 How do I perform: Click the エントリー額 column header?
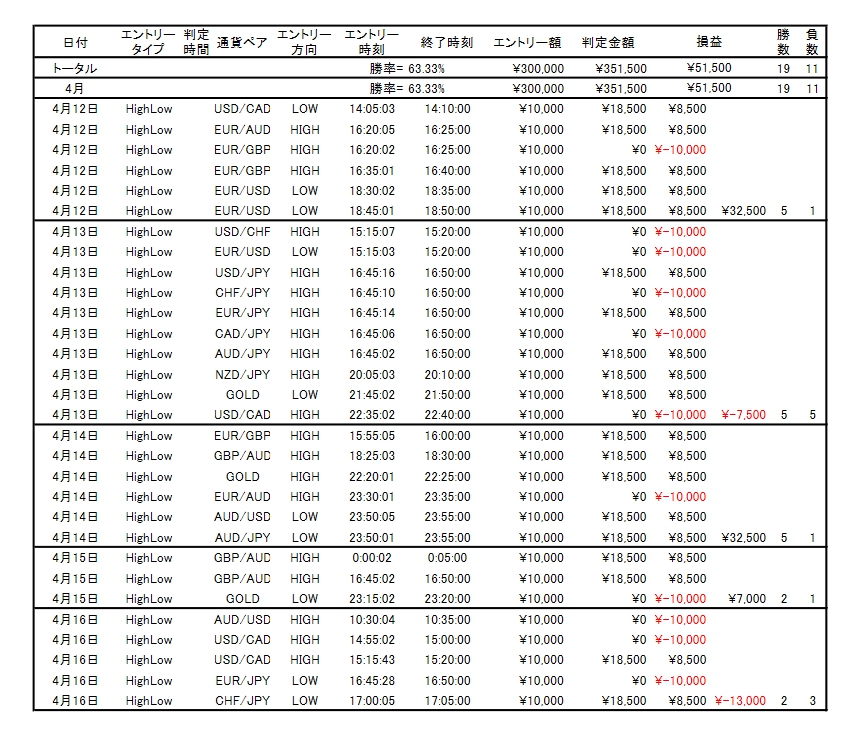[x=527, y=42]
